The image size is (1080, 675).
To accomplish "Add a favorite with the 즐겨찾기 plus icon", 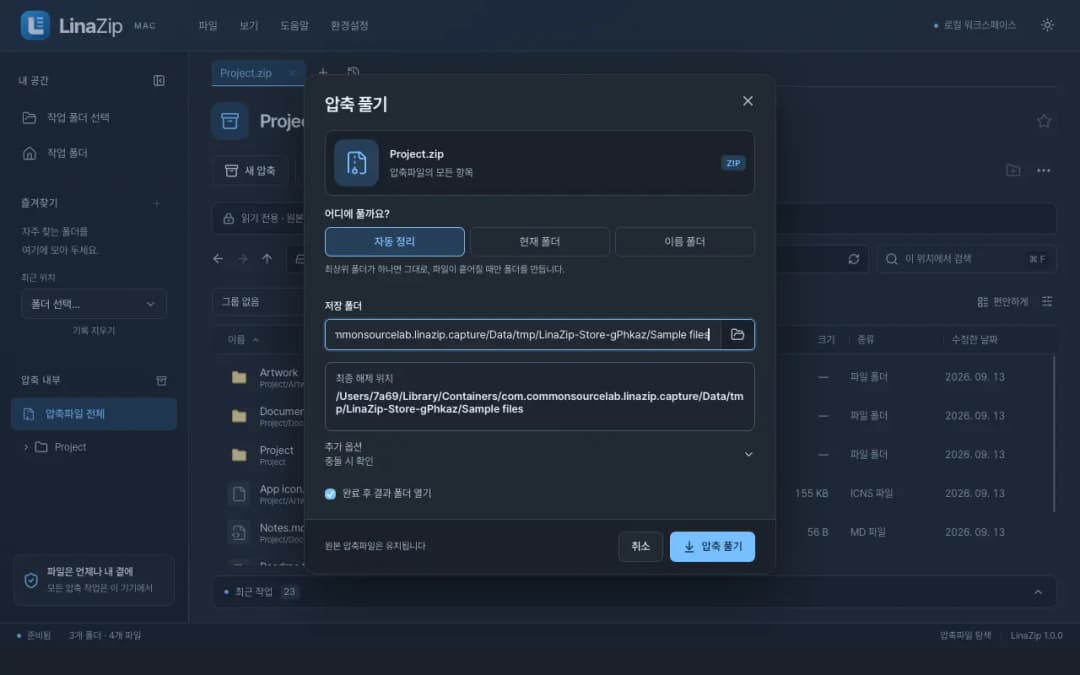I will [x=156, y=203].
